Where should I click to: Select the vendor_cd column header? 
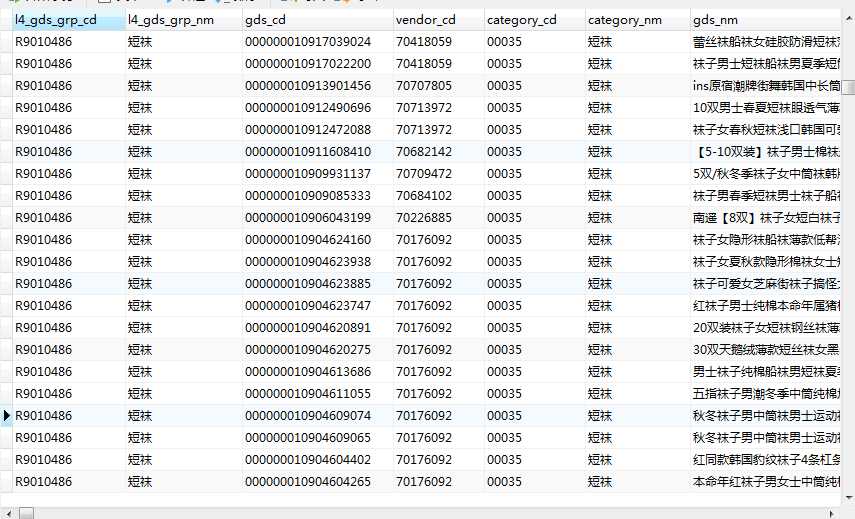coord(438,20)
